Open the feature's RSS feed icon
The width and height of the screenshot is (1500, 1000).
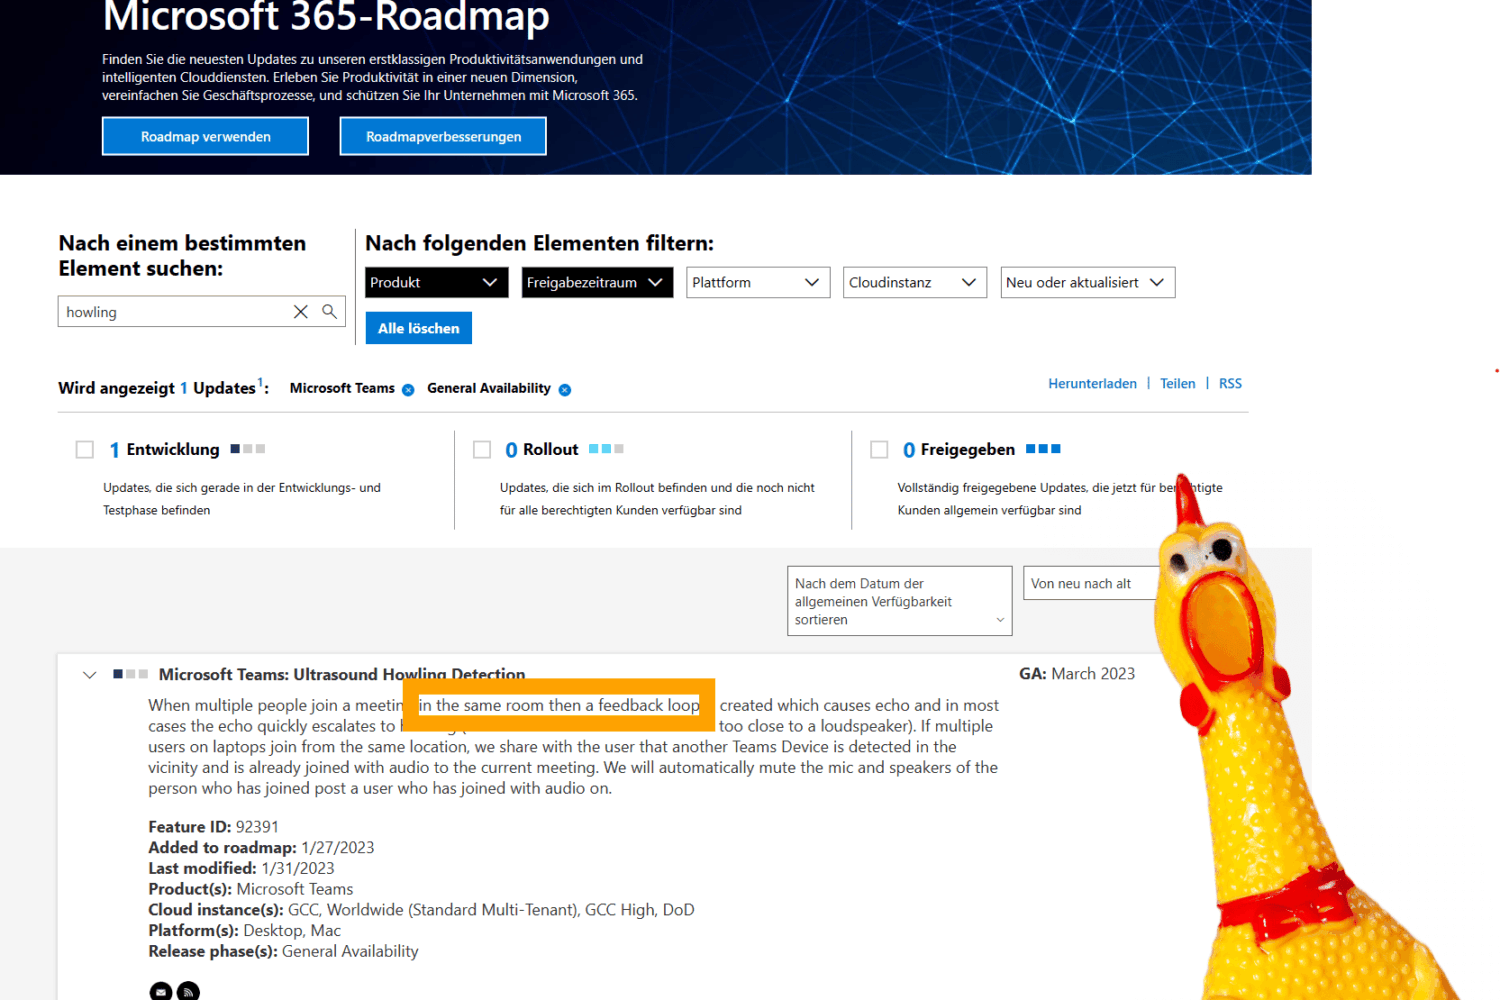pyautogui.click(x=188, y=991)
